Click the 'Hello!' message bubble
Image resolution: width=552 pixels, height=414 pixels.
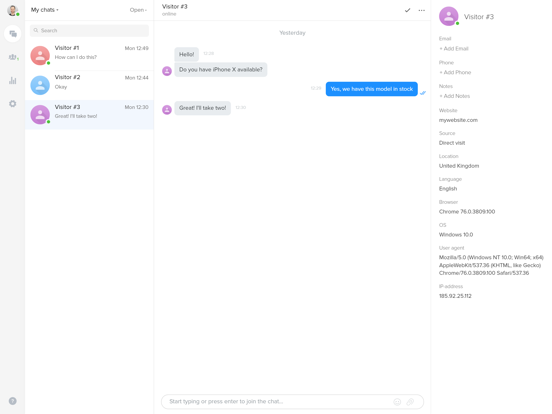pyautogui.click(x=187, y=54)
